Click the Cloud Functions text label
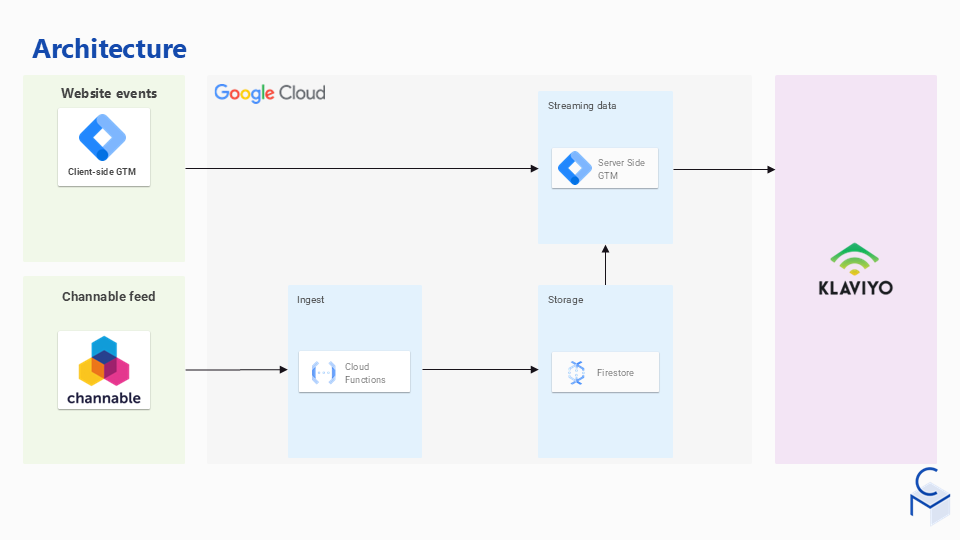This screenshot has height=540, width=960. coord(365,373)
